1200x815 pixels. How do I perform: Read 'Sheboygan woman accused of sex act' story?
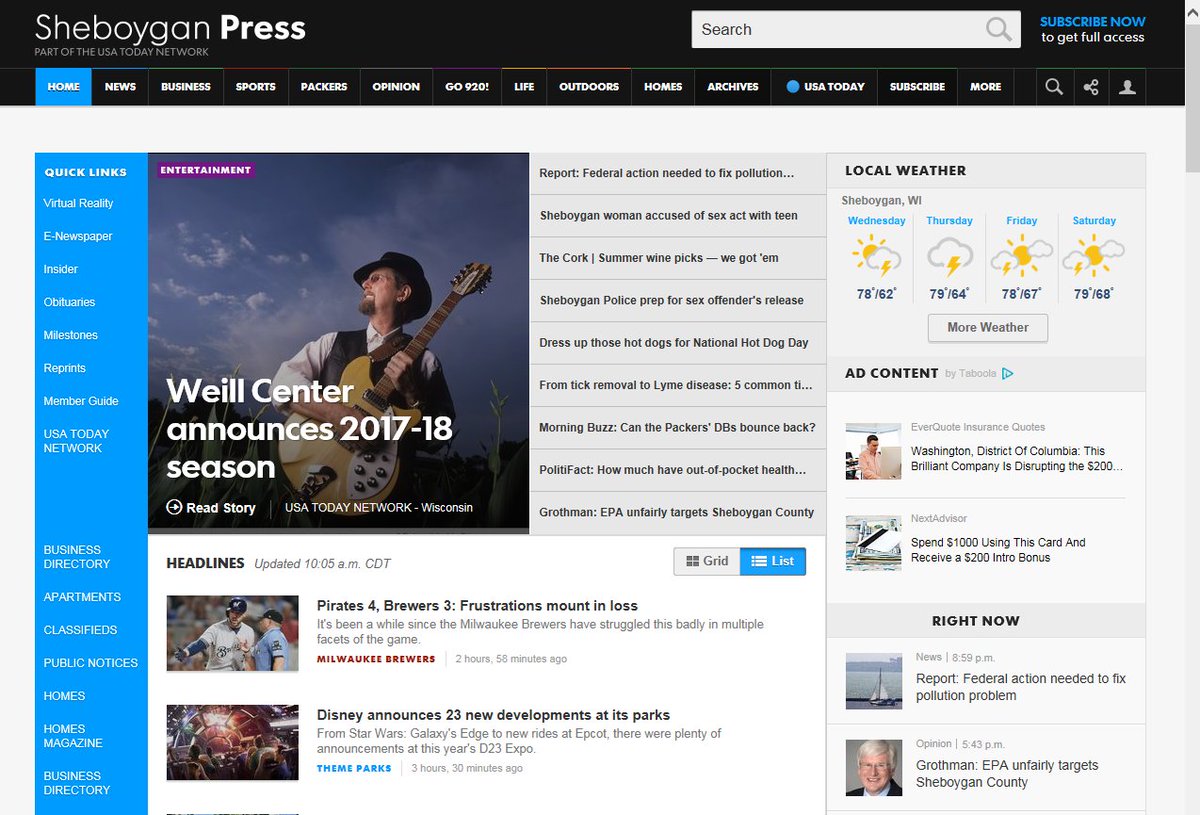669,215
